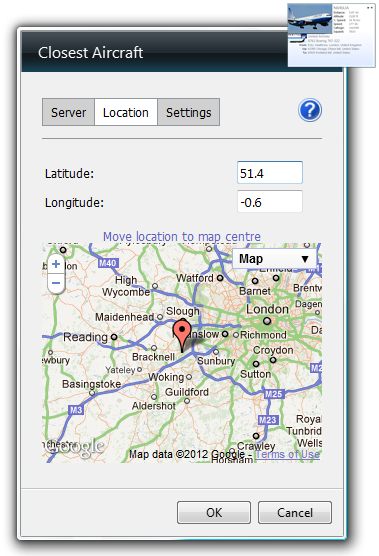This screenshot has width=379, height=556.
Task: Focus the Longitude input field
Action: 270,202
